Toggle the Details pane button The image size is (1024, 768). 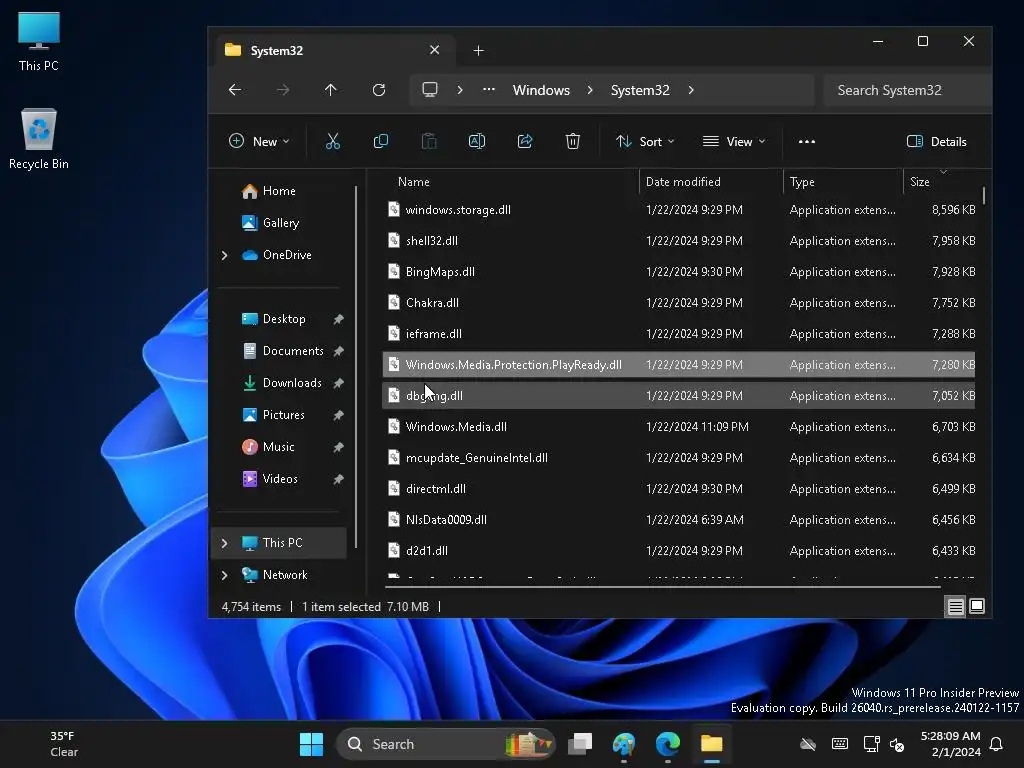coord(936,141)
